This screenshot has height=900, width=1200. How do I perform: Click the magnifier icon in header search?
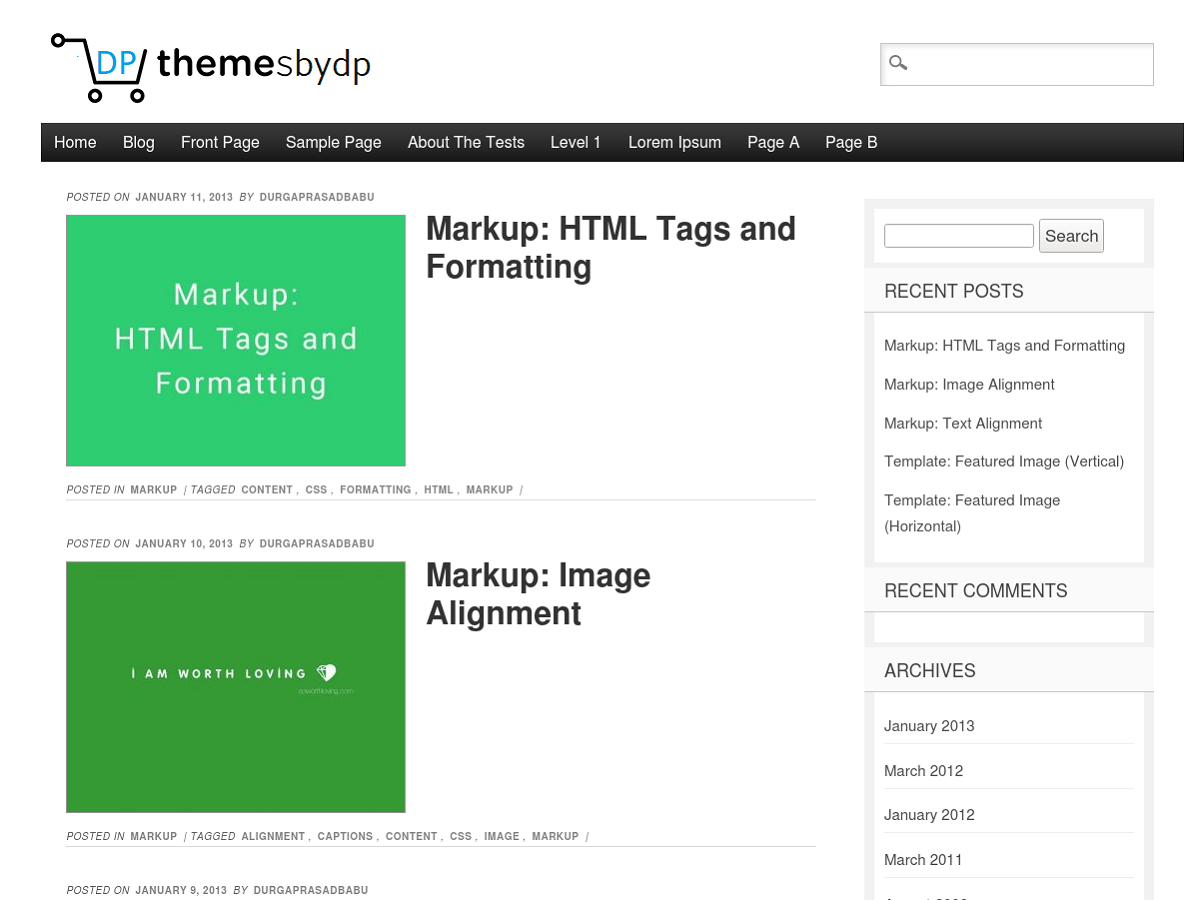click(898, 64)
